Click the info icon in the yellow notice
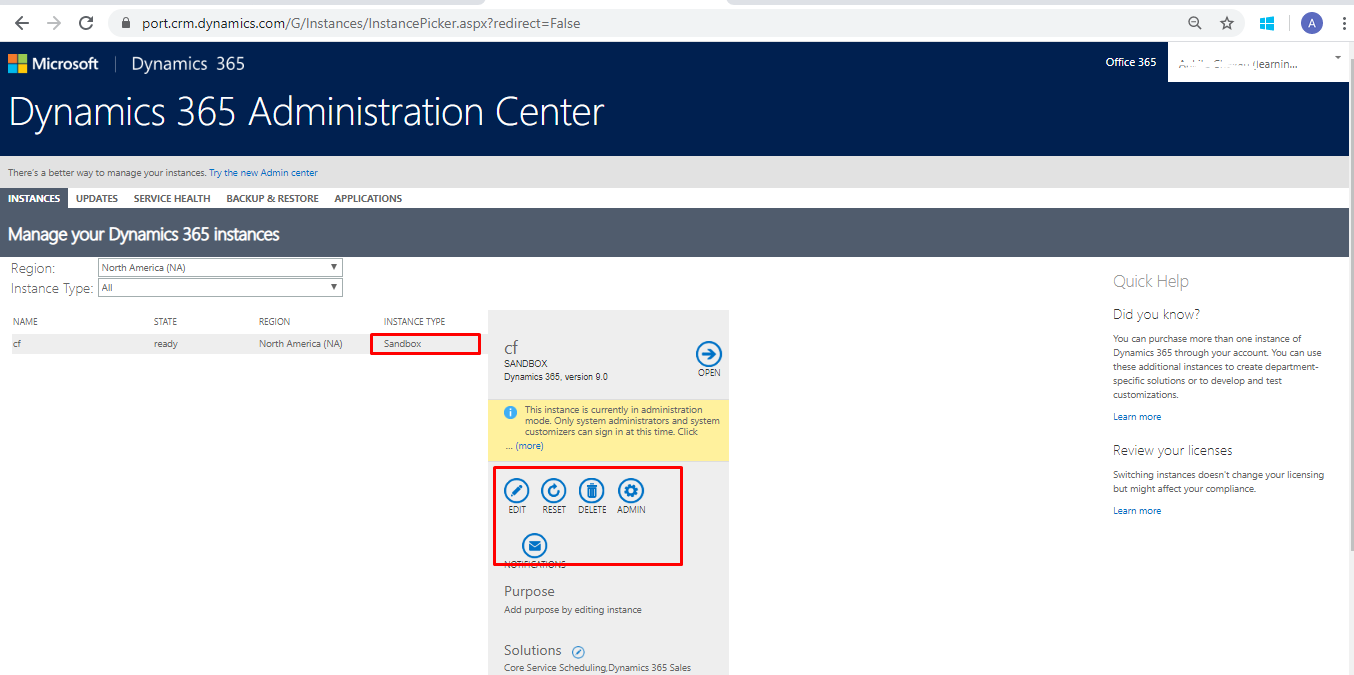Viewport: 1354px width, 675px height. click(x=511, y=412)
